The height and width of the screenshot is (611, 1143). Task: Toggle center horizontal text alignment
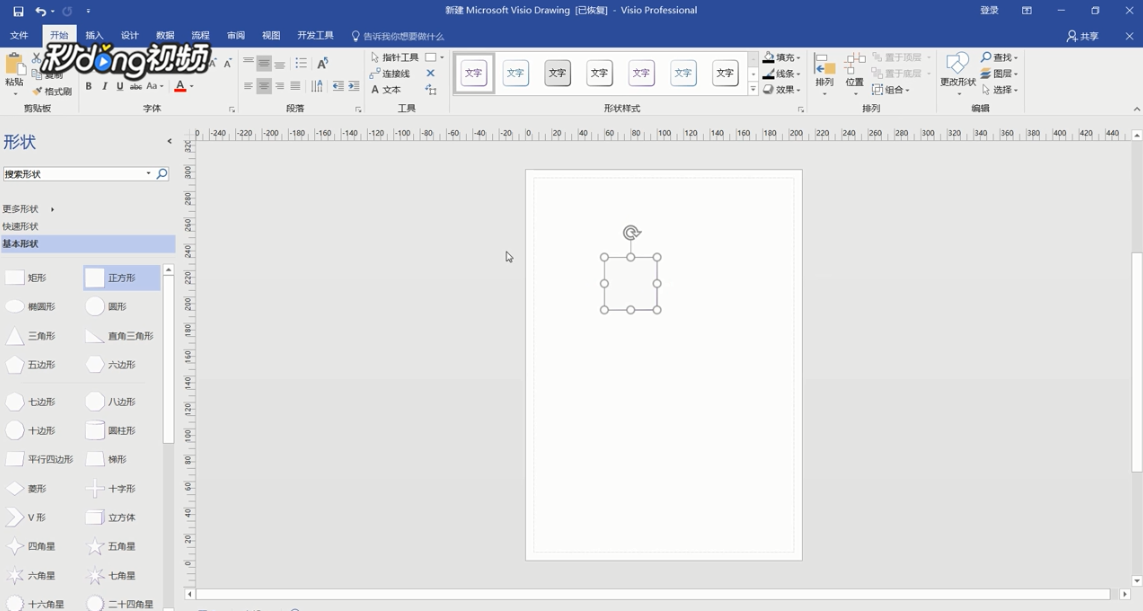264,86
